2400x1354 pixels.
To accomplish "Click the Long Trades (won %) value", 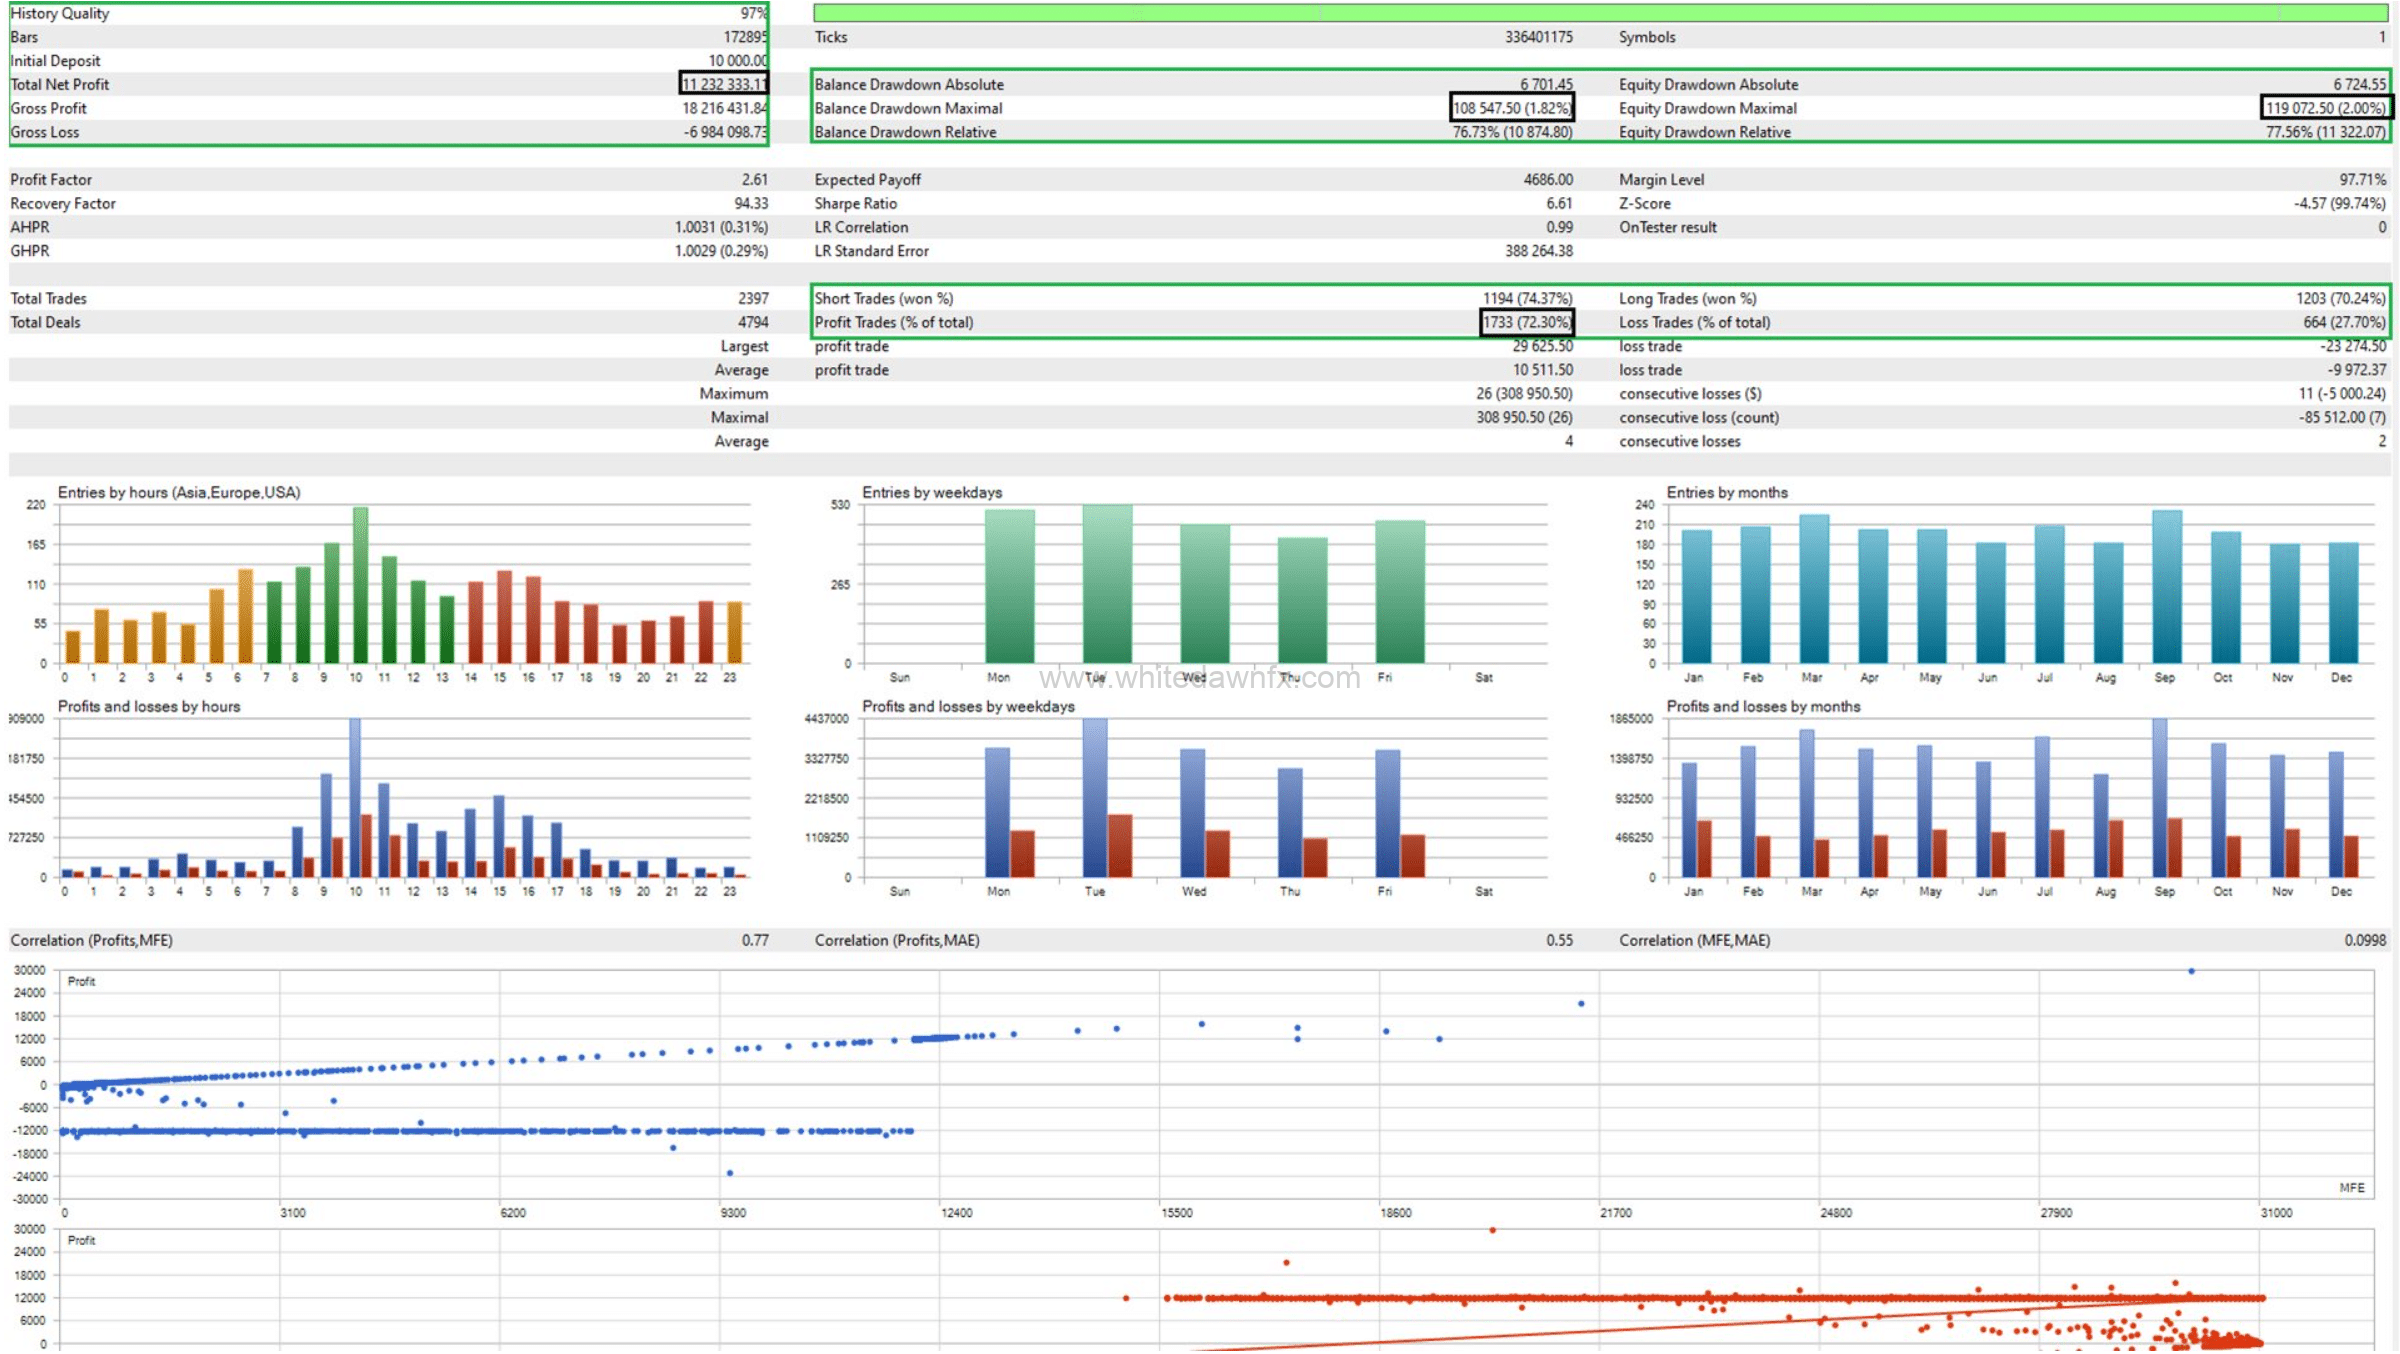I will 2340,298.
